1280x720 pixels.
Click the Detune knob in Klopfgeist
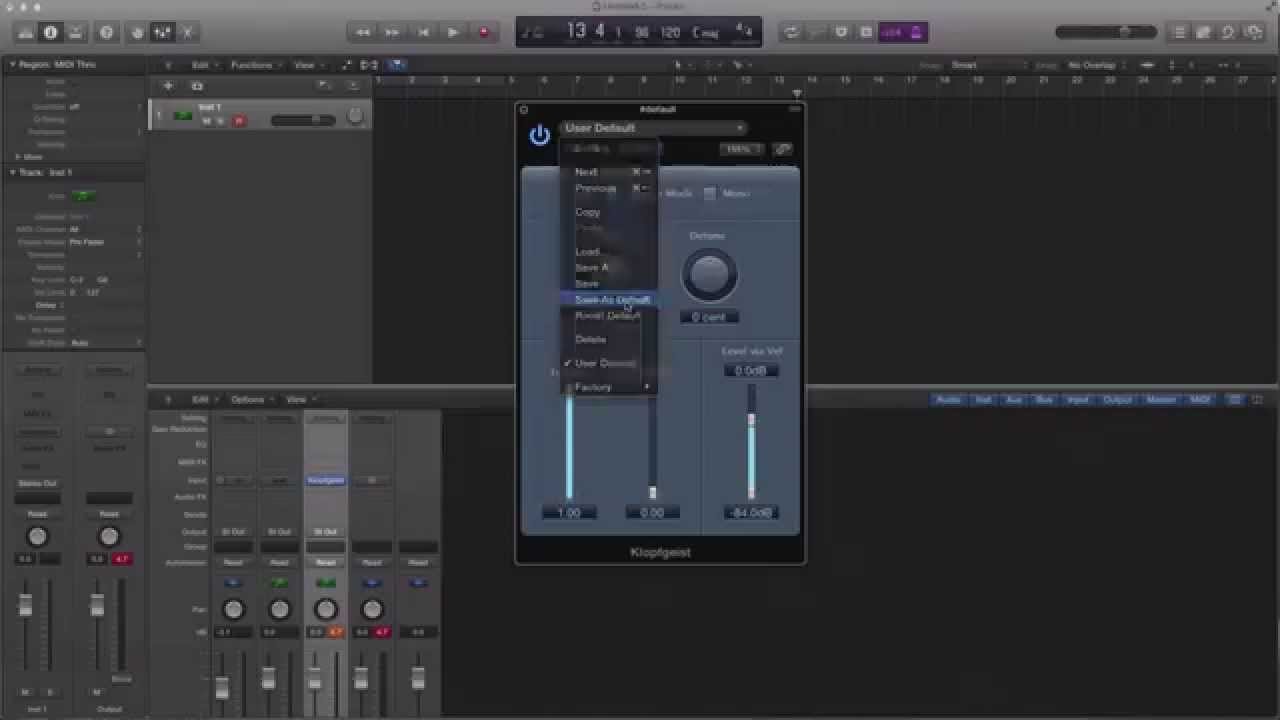tap(709, 274)
